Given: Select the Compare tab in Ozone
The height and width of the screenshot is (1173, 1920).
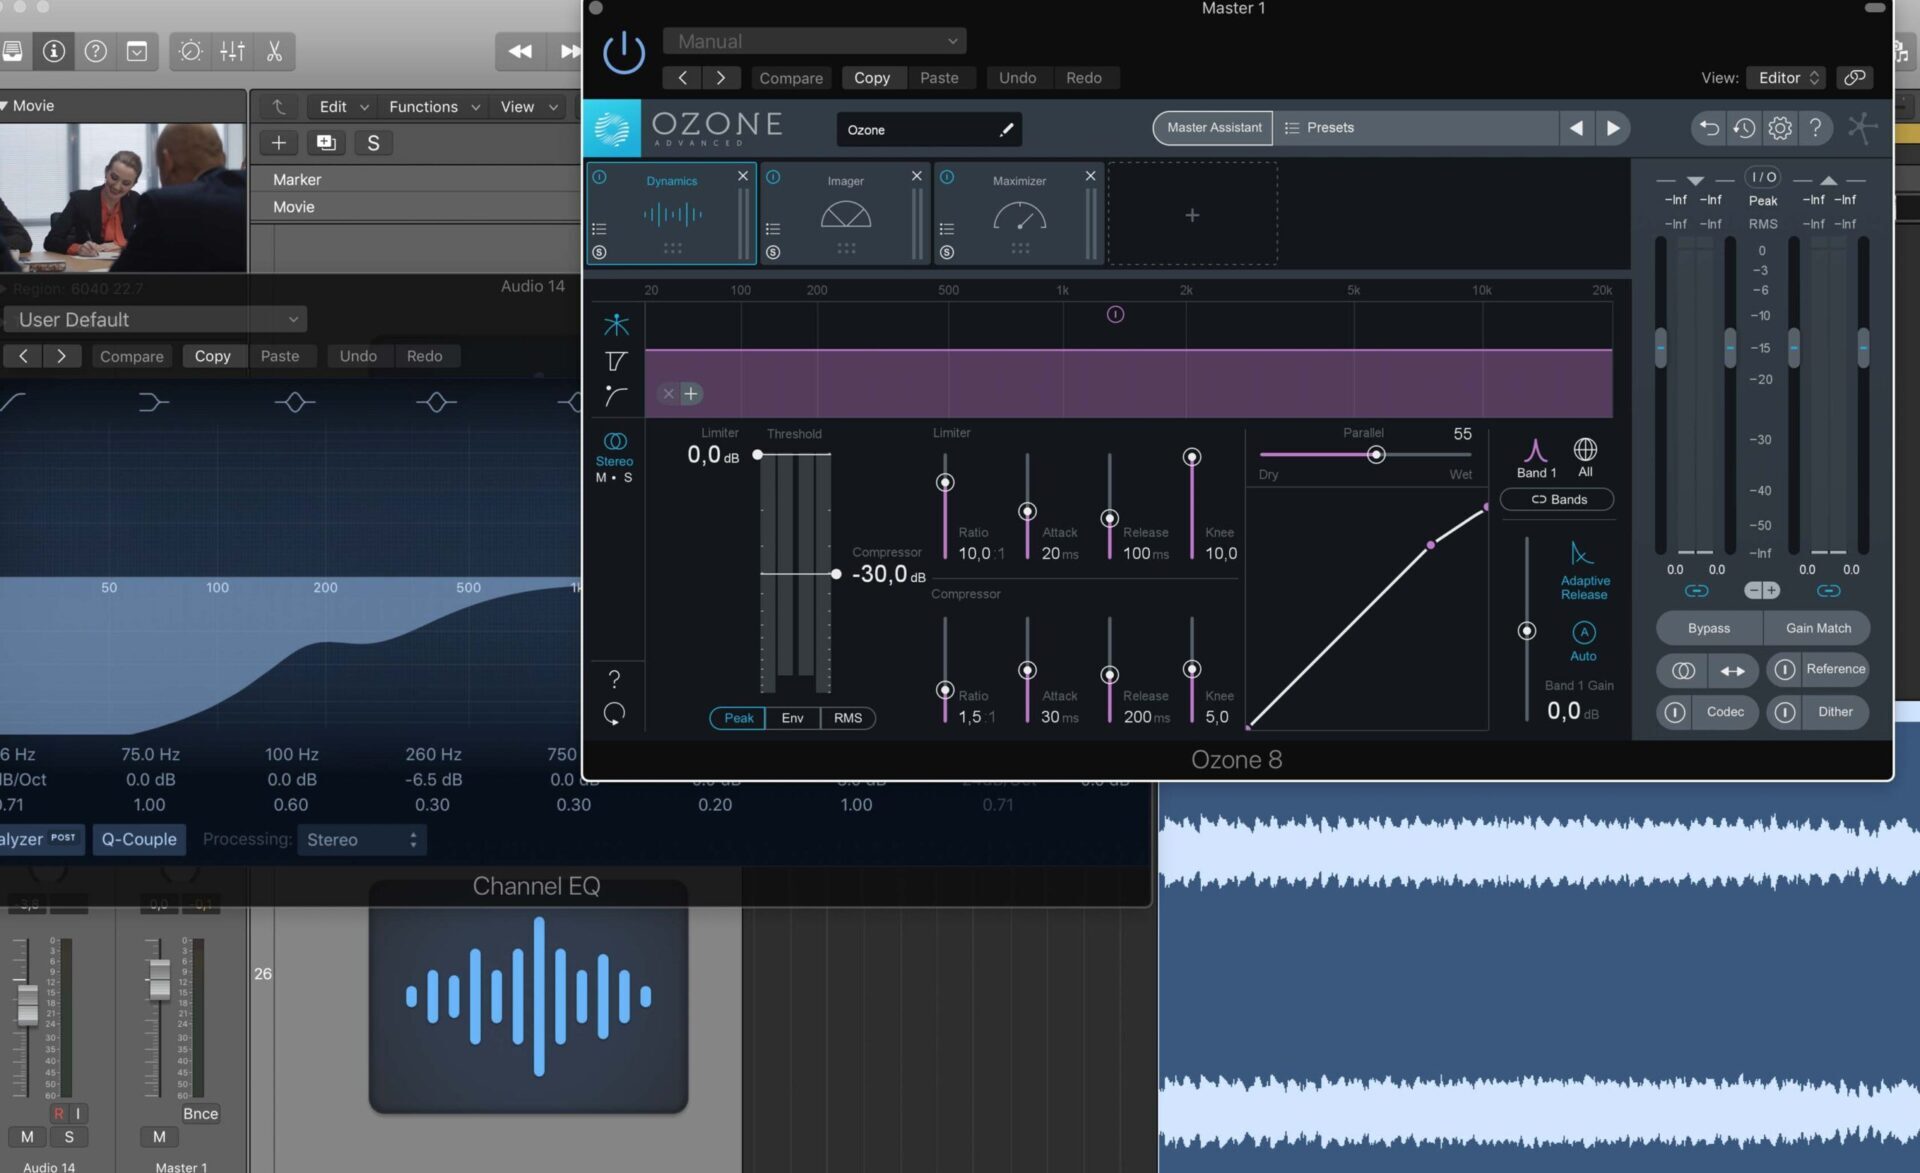Looking at the screenshot, I should [x=789, y=77].
